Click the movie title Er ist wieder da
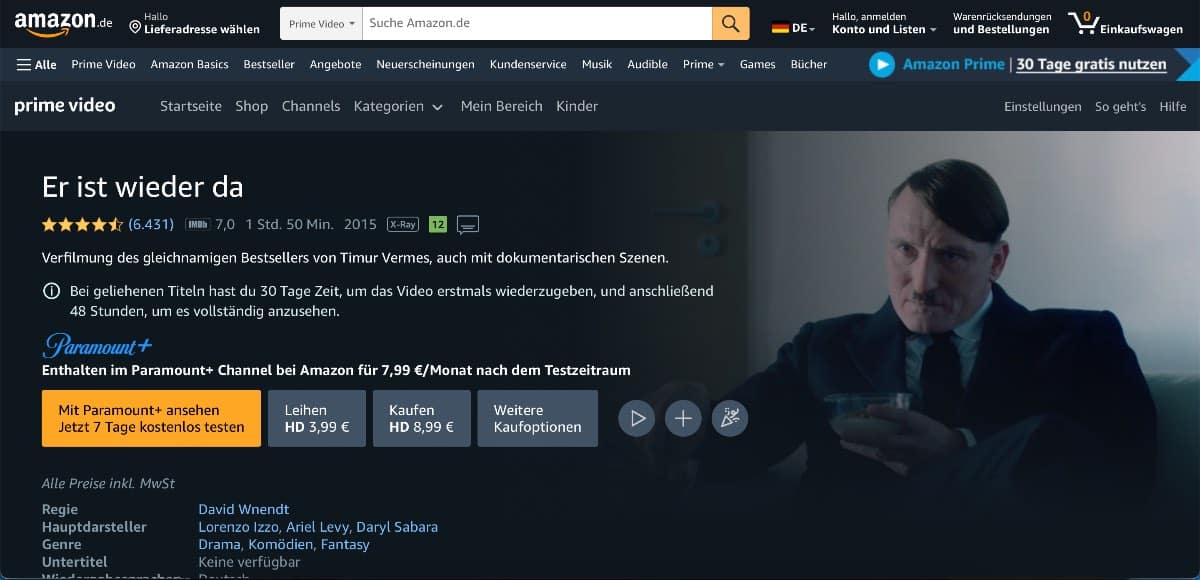The image size is (1200, 580). click(x=143, y=187)
